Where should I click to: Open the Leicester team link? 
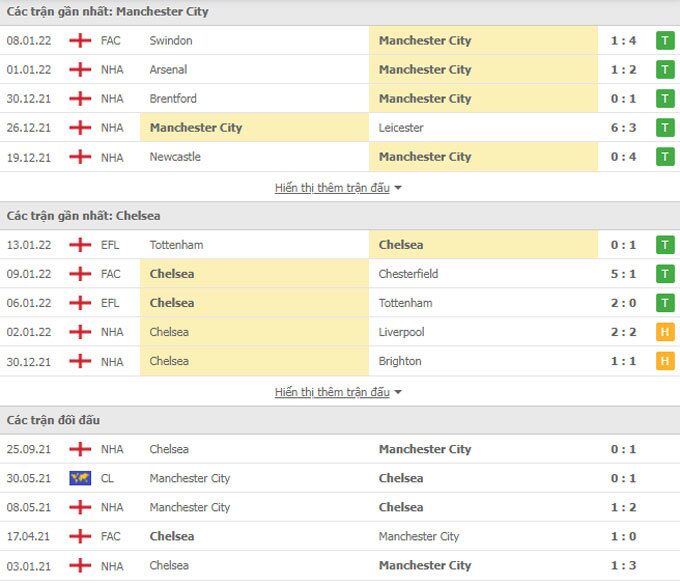(x=401, y=128)
